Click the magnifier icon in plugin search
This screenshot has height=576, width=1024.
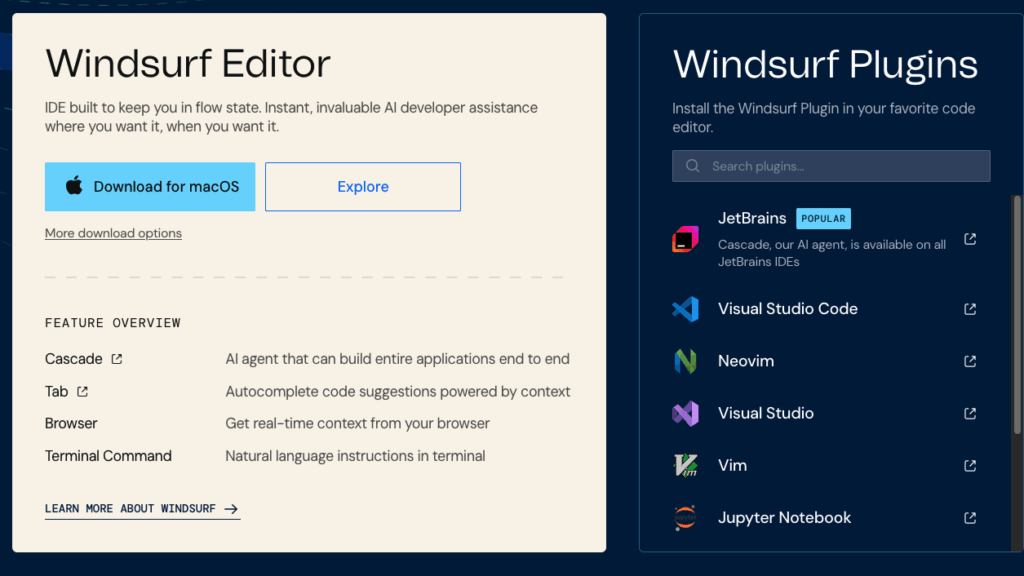point(693,166)
